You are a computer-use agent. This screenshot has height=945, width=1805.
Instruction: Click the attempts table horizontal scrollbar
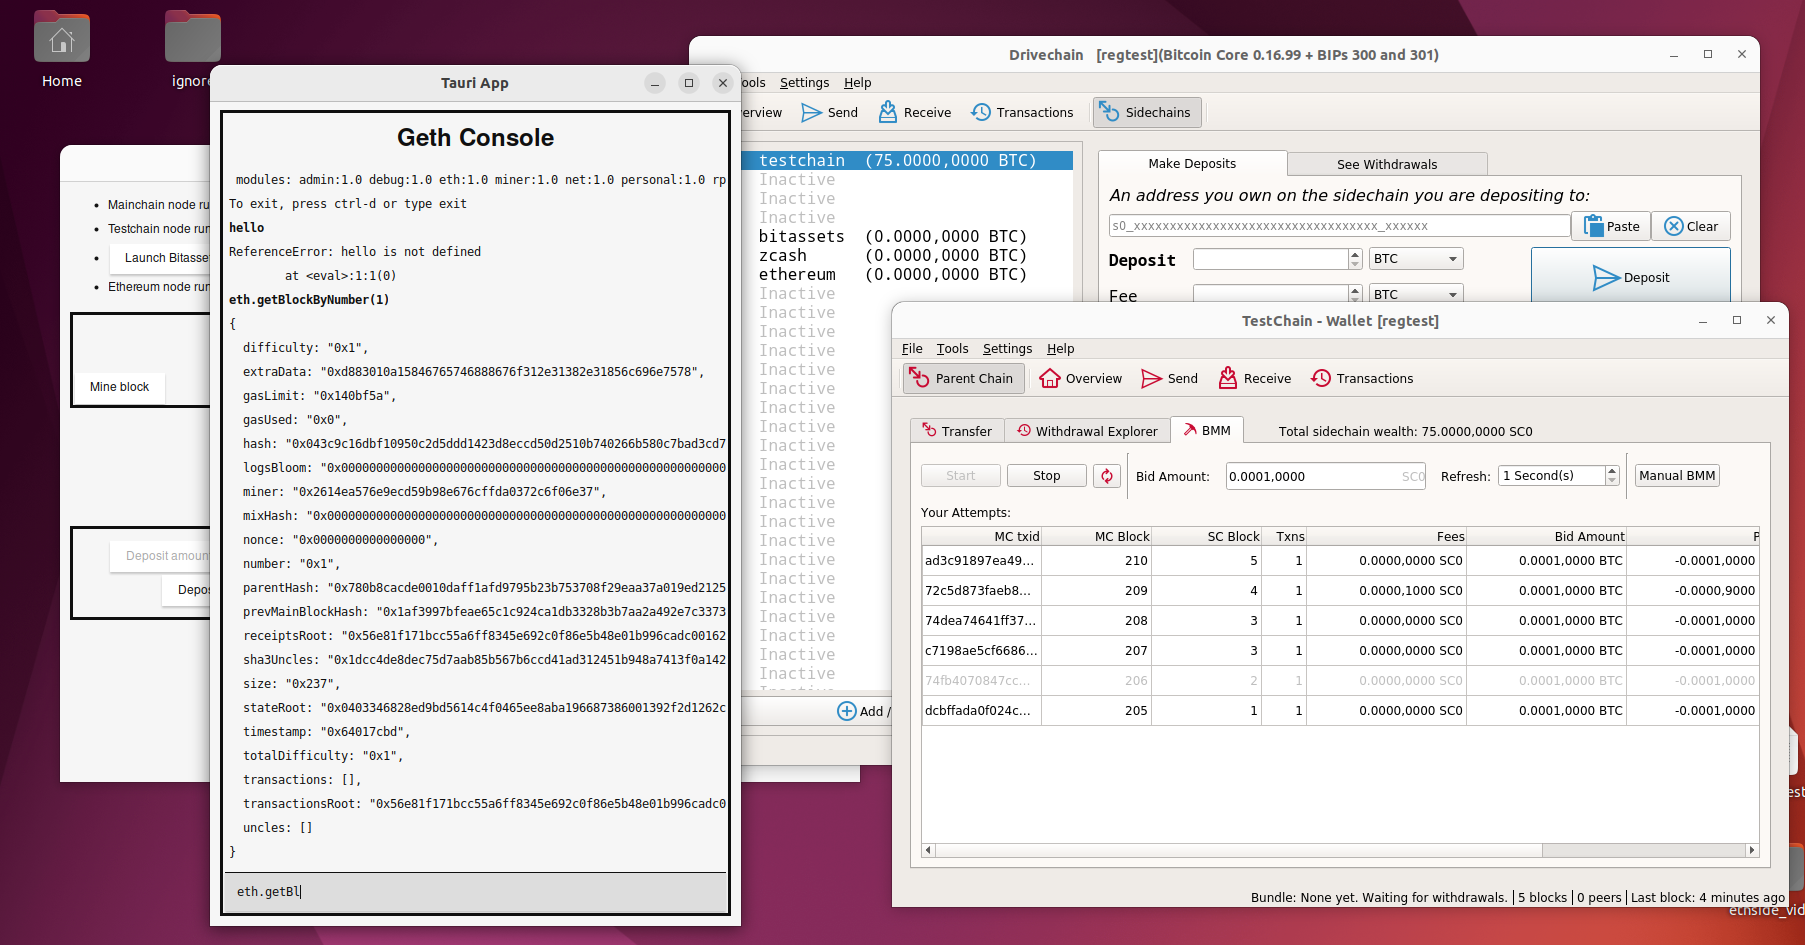click(1238, 850)
